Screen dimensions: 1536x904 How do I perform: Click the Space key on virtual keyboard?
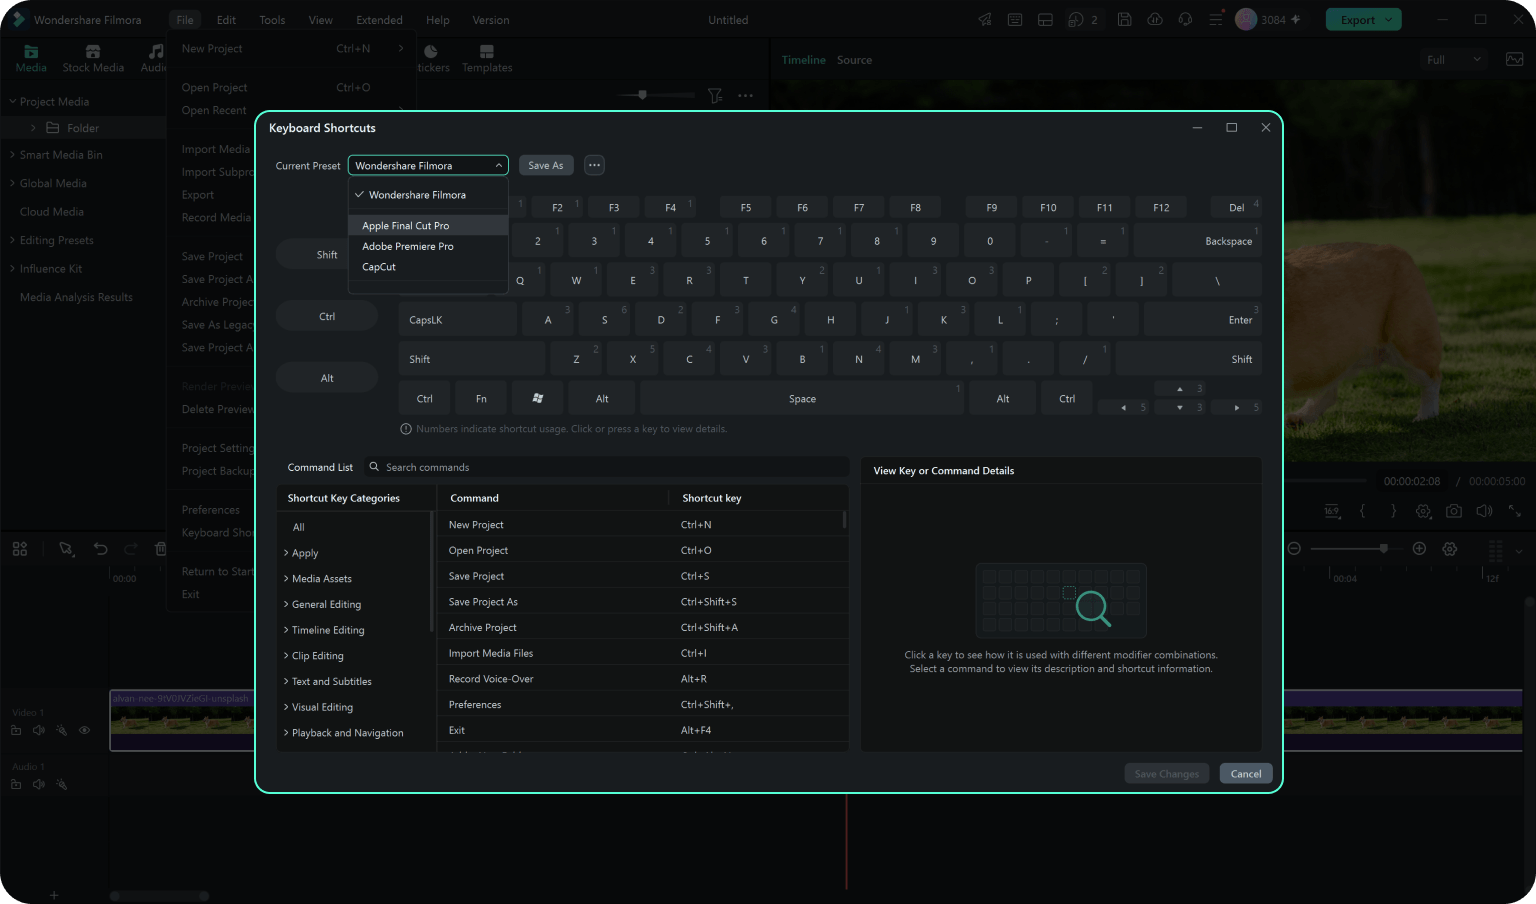pyautogui.click(x=802, y=398)
